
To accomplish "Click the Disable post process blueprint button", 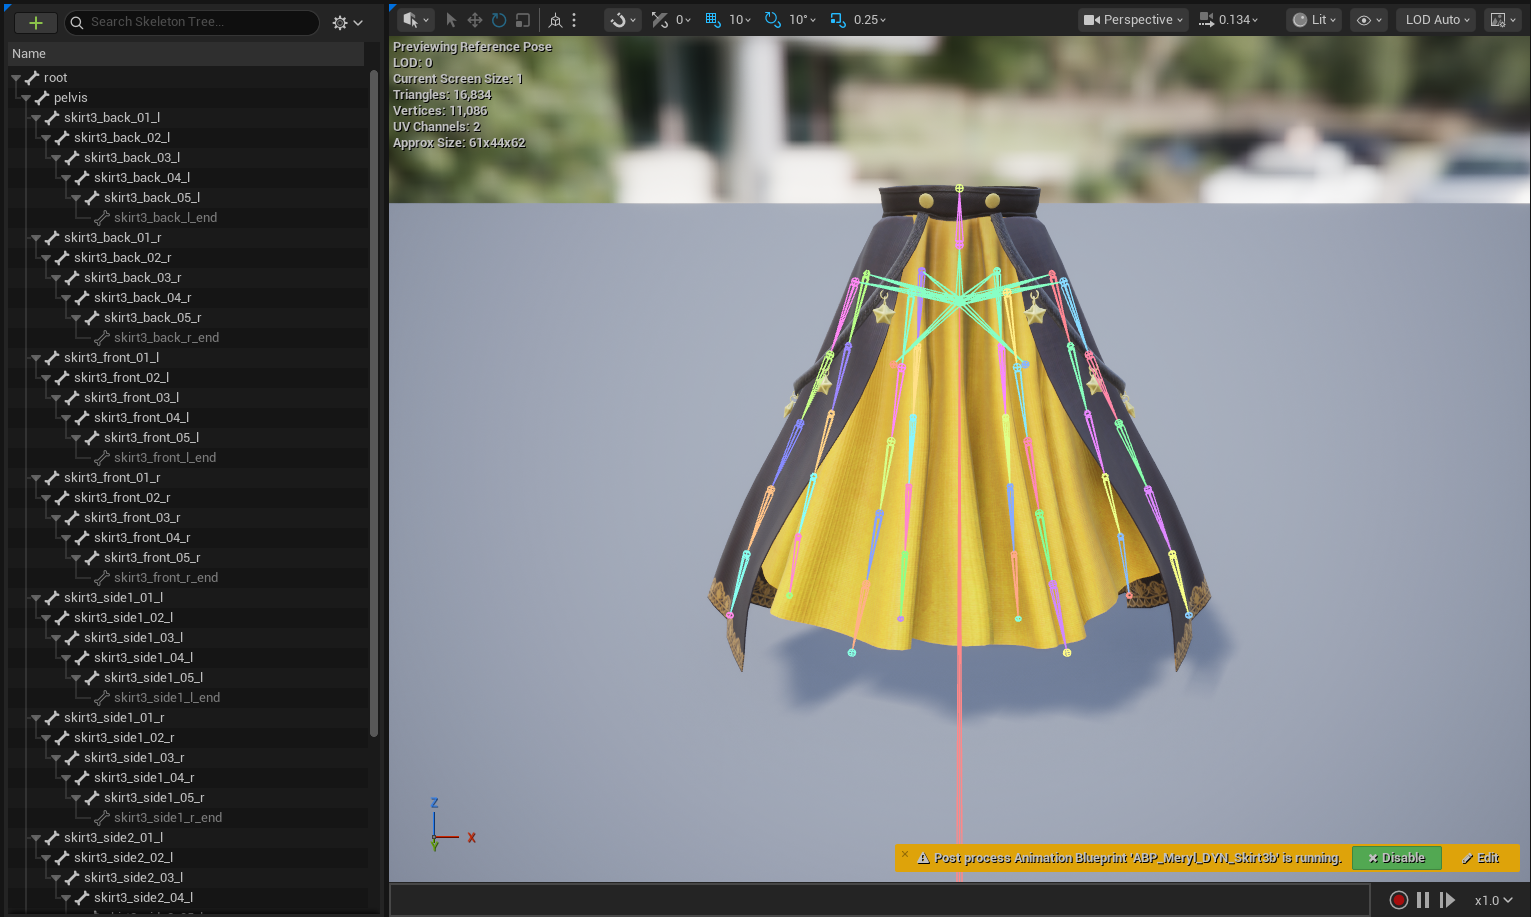I will [1396, 858].
